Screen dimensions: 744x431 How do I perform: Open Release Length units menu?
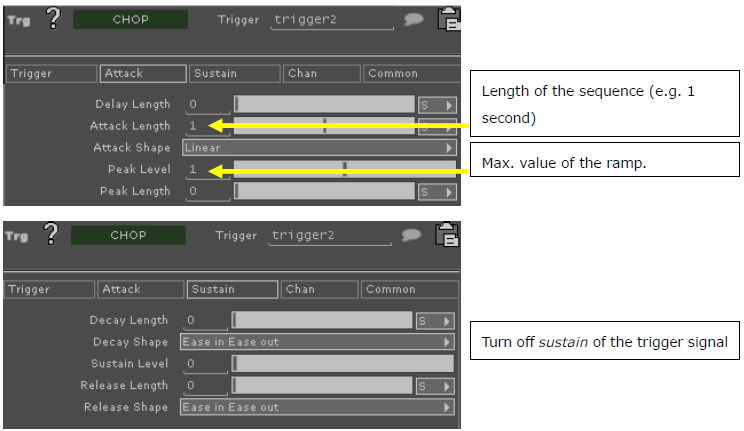435,386
